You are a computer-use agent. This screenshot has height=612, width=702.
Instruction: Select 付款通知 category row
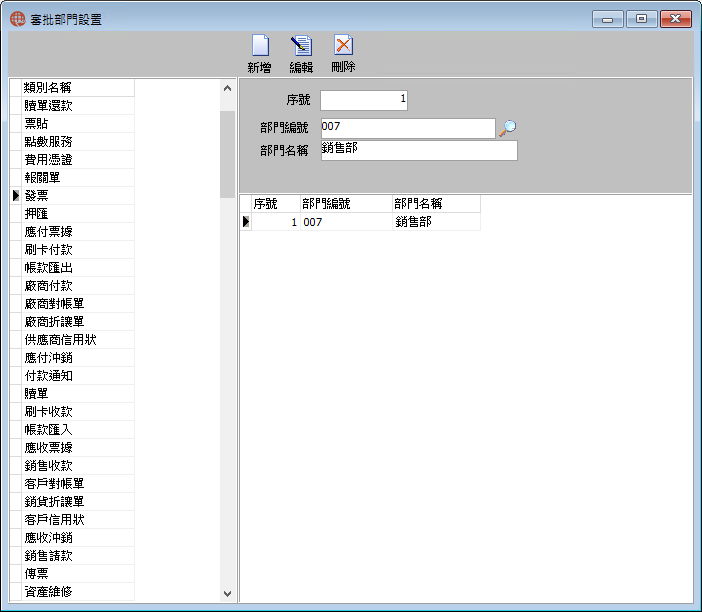(78, 376)
